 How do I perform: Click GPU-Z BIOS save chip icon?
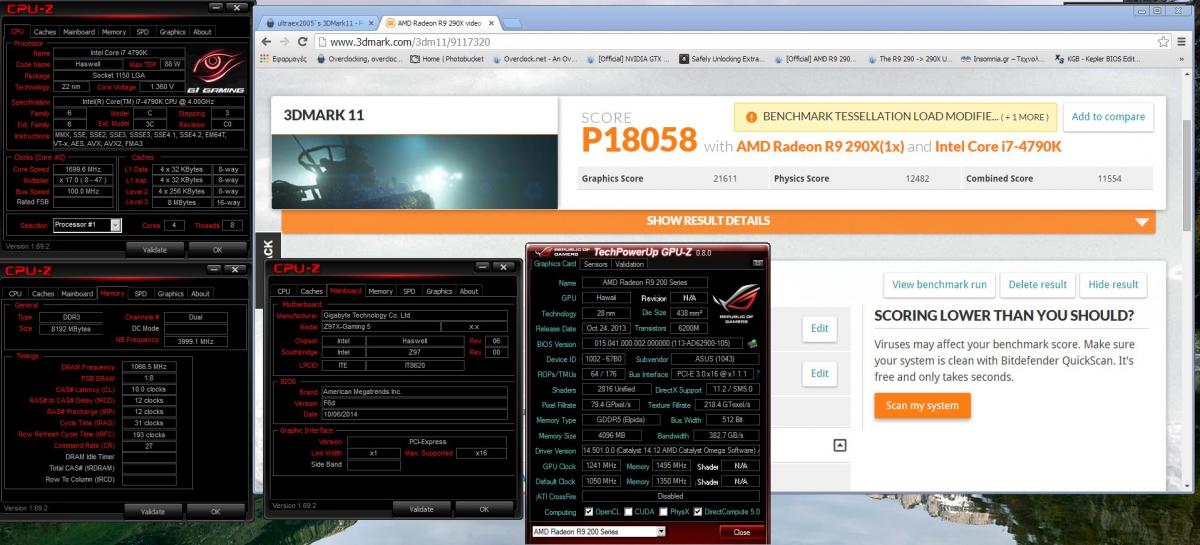[752, 343]
